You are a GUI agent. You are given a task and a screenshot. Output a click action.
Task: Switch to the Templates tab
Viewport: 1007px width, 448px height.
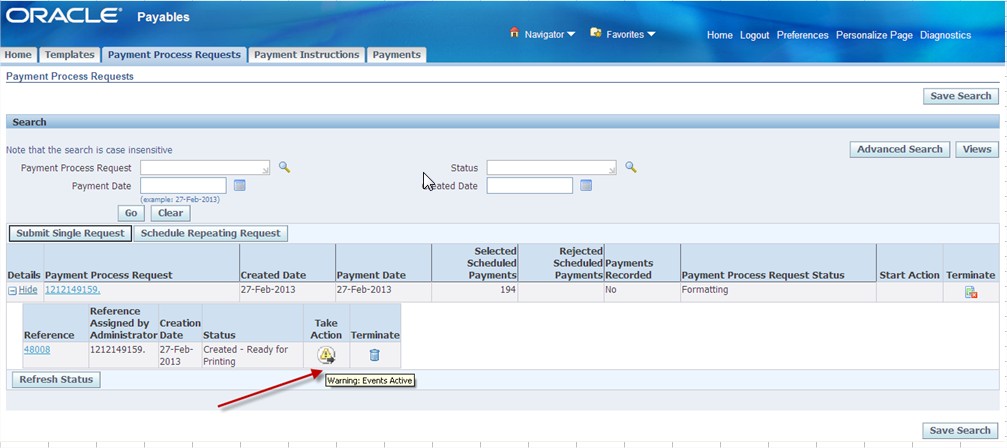point(69,55)
